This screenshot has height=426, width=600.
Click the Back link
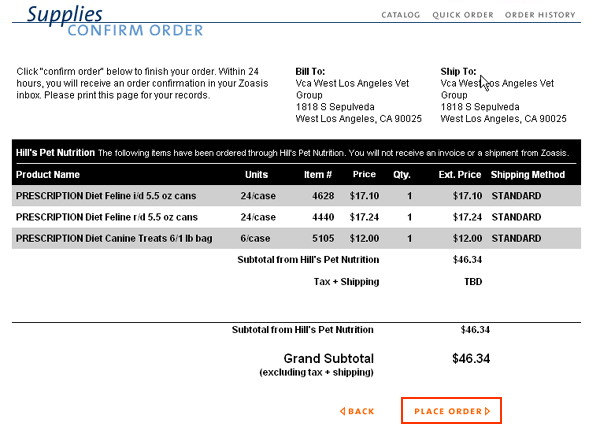click(357, 411)
